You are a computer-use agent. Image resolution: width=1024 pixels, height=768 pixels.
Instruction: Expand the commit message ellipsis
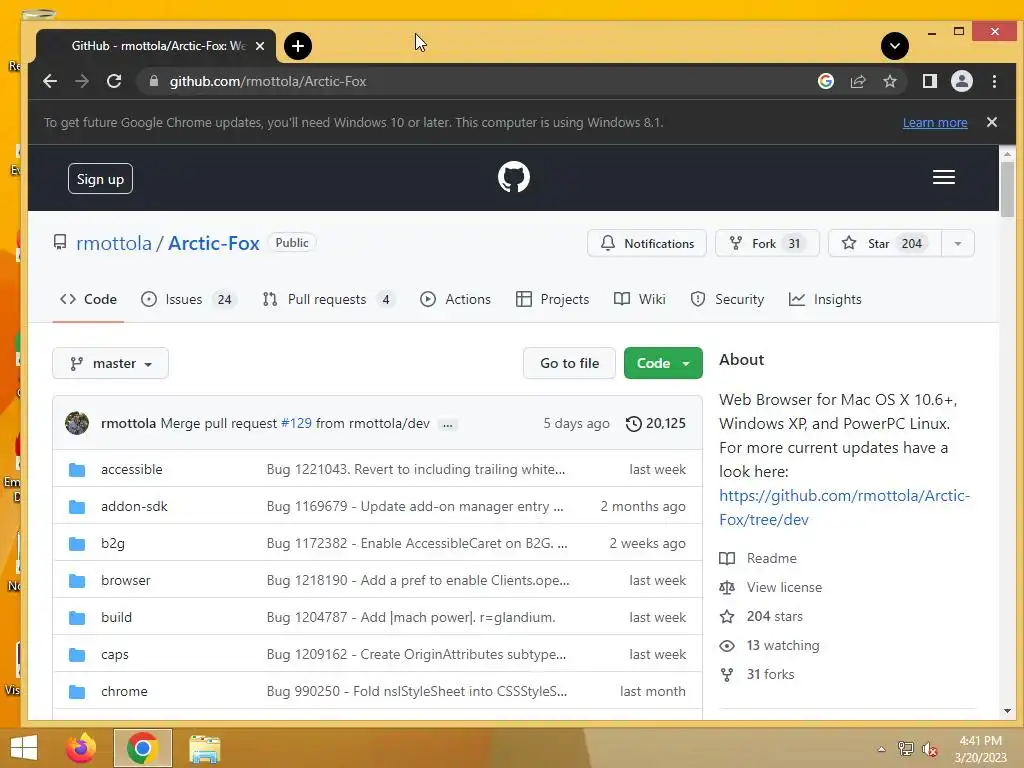[x=447, y=424]
